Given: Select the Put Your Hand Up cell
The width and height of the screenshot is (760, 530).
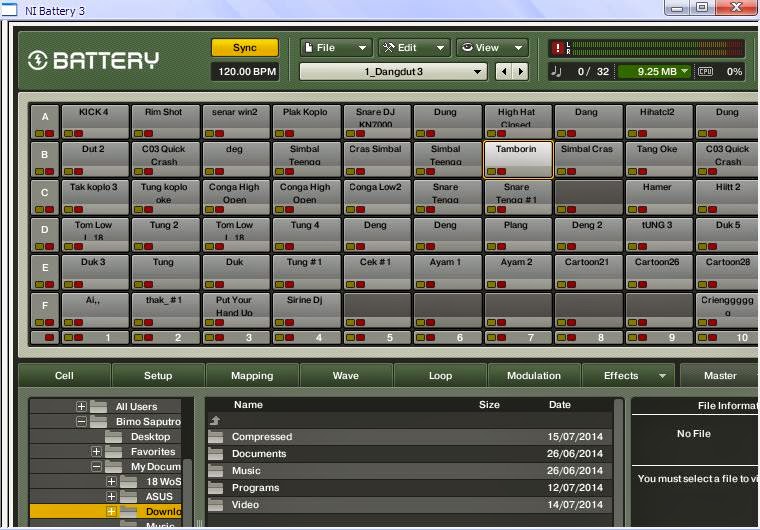Looking at the screenshot, I should (x=235, y=310).
